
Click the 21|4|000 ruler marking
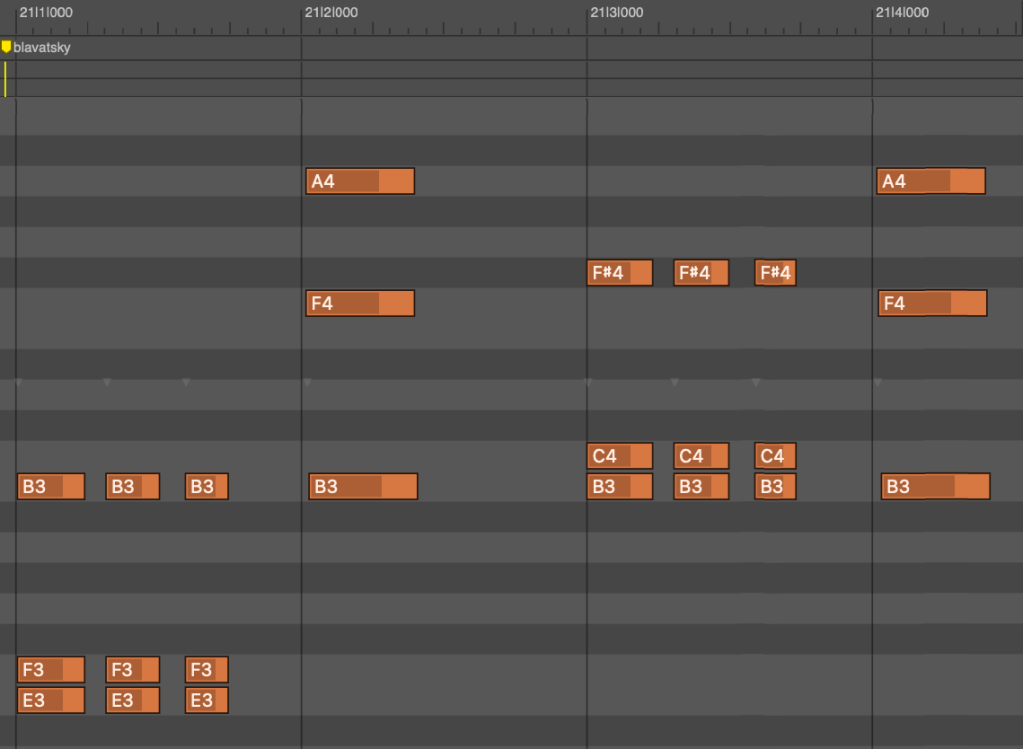tap(901, 13)
